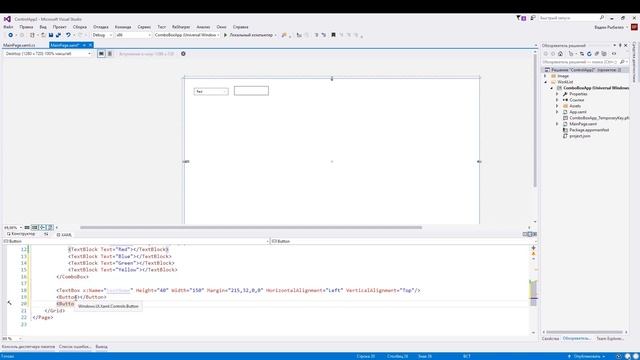Screen dimensions: 640x360
Task: Click the Save All toolbar icon
Action: [x=58, y=35]
